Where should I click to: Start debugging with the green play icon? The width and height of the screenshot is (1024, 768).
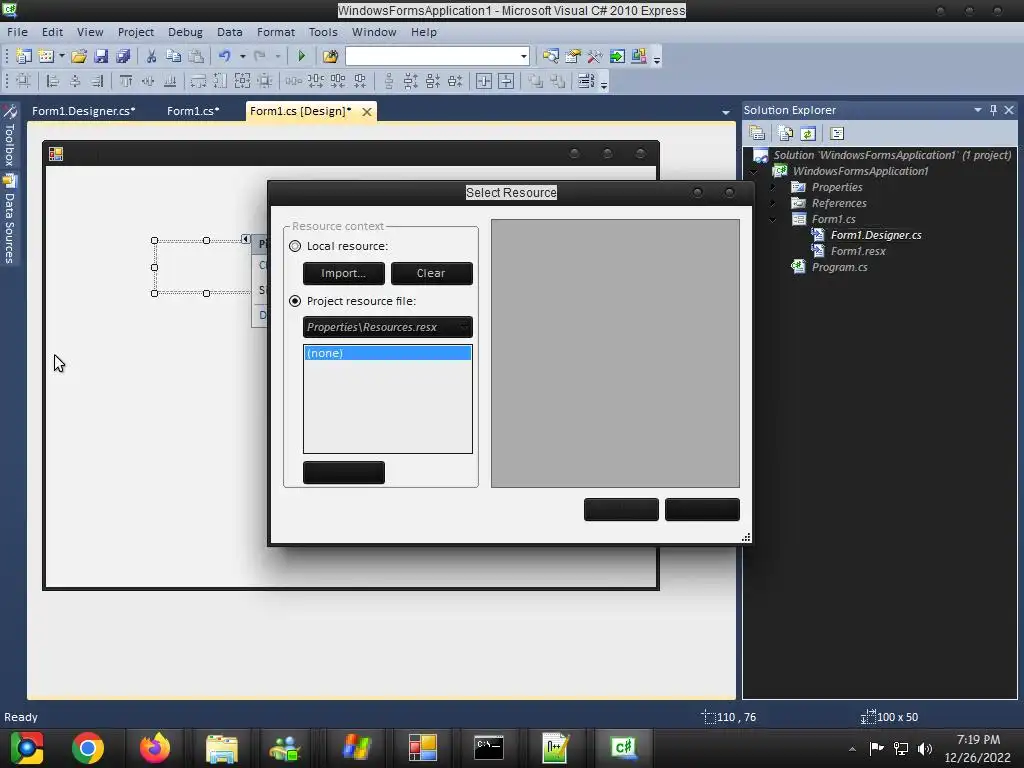tap(302, 56)
